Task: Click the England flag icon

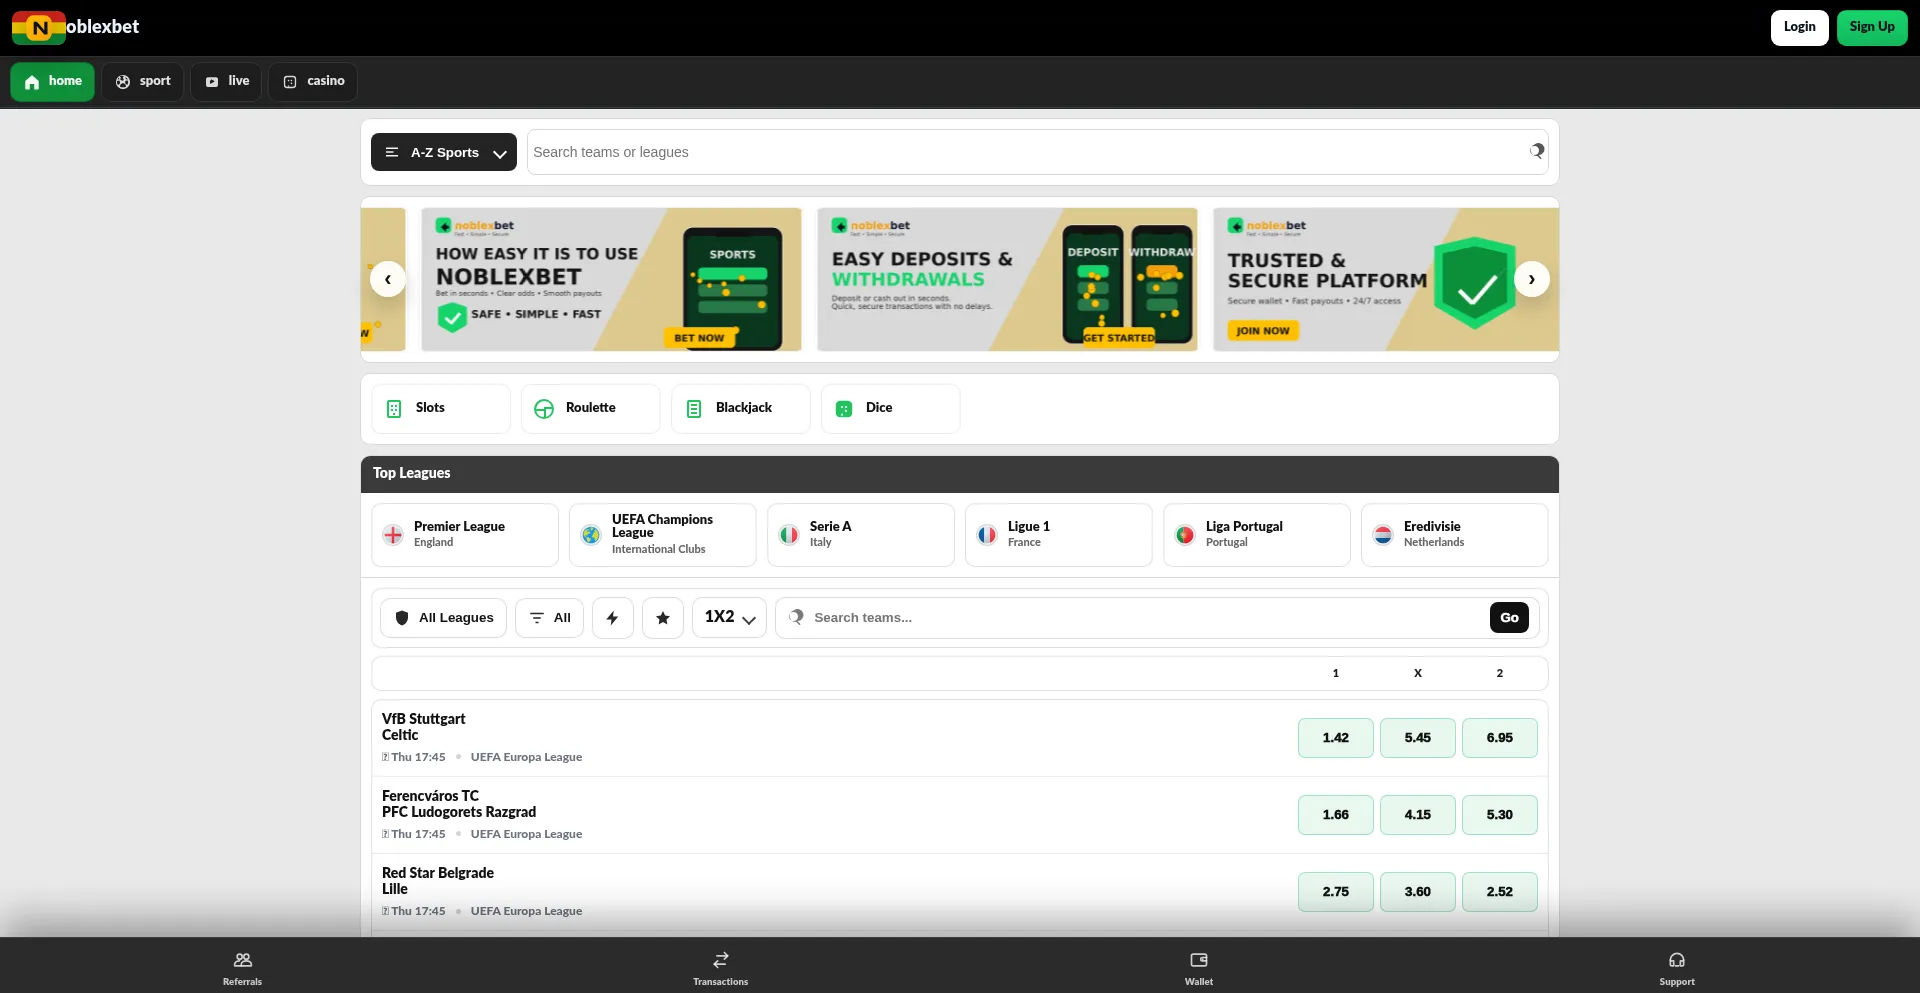Action: coord(393,535)
